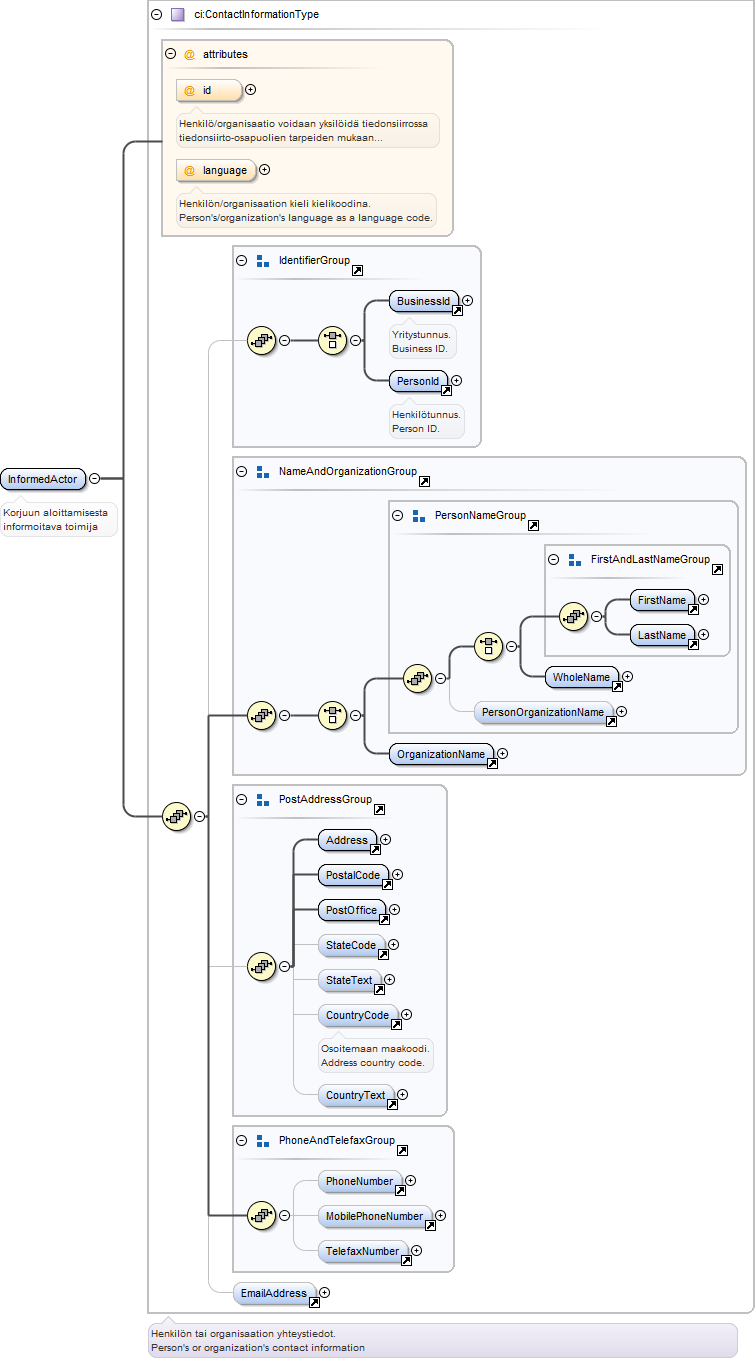Expand StateCode plus sign
This screenshot has width=756, height=1361.
[x=394, y=944]
